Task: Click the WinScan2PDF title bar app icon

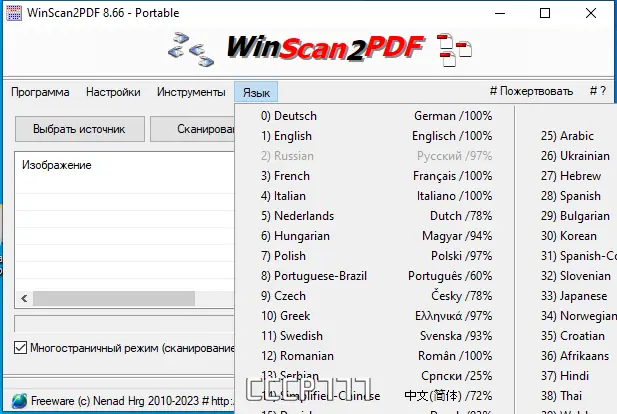Action: coord(14,13)
